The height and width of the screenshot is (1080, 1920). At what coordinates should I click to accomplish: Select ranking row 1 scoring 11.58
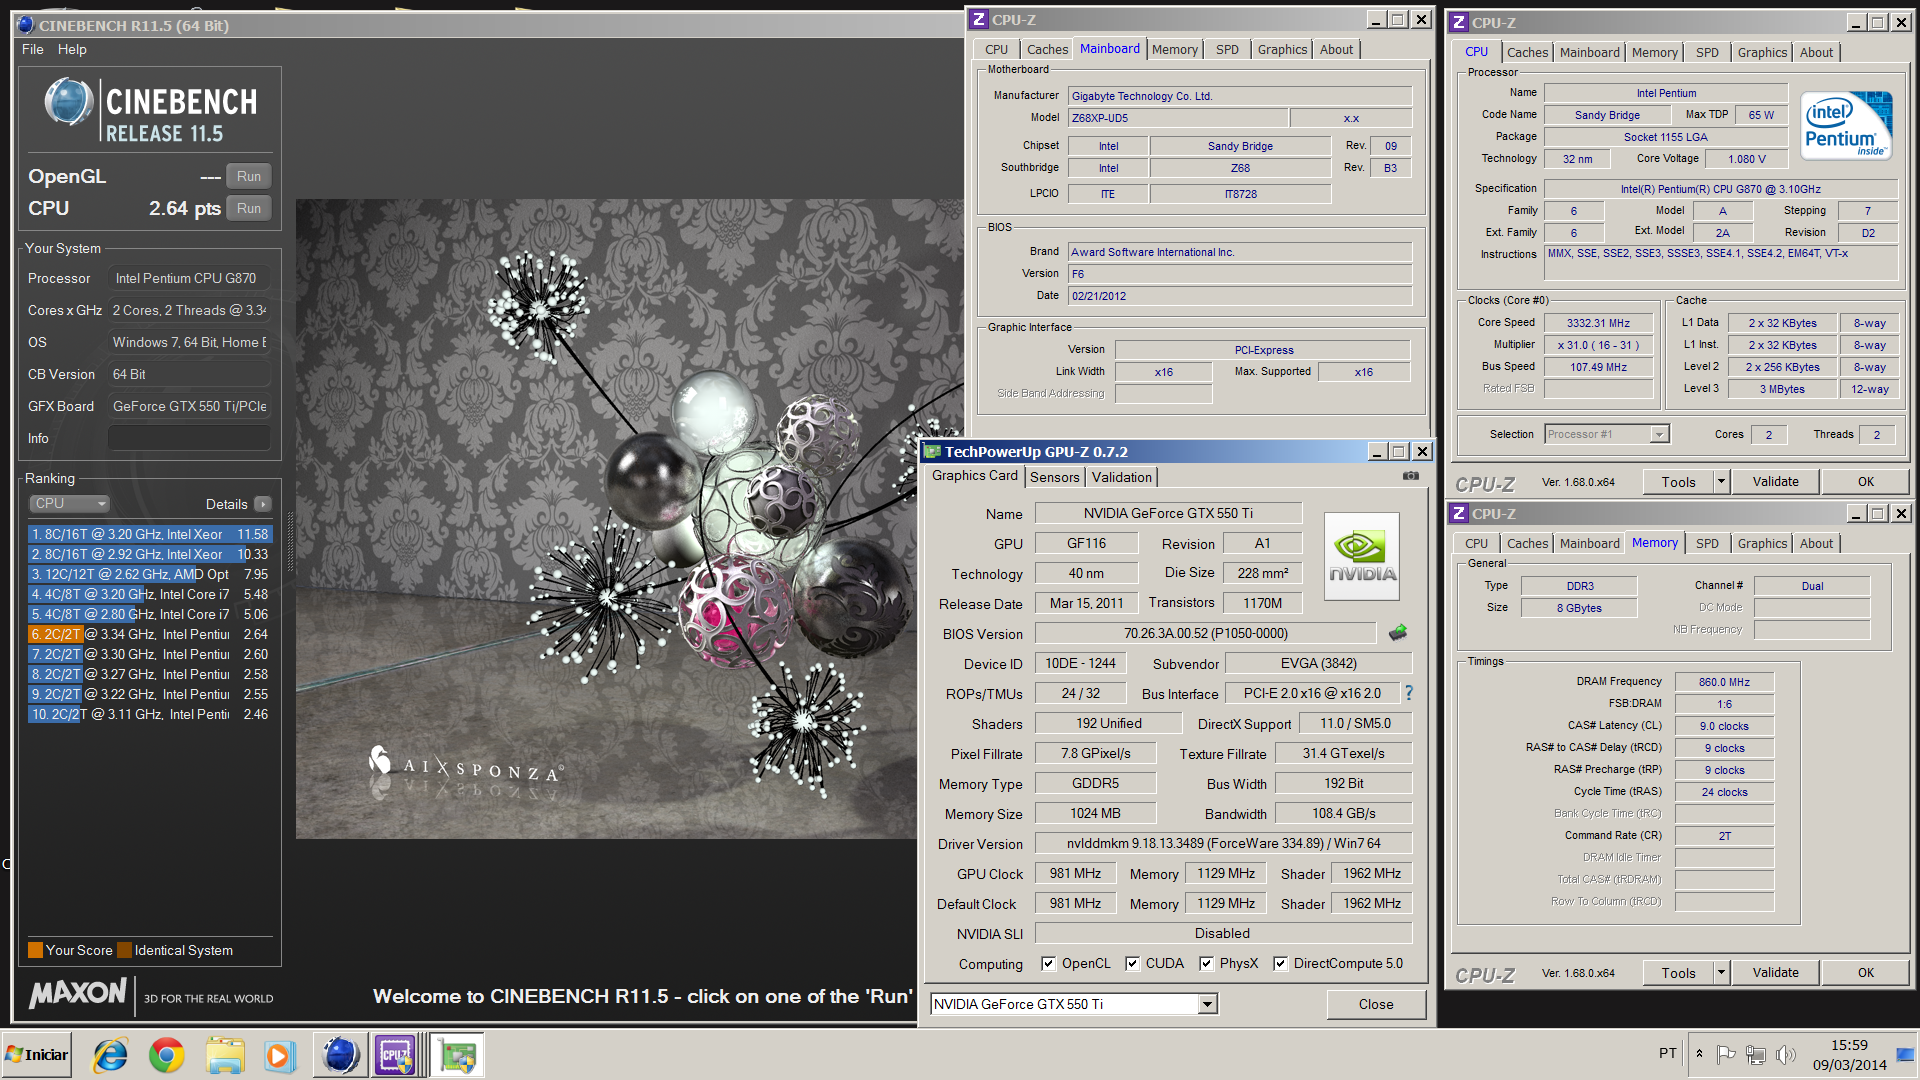pos(150,534)
